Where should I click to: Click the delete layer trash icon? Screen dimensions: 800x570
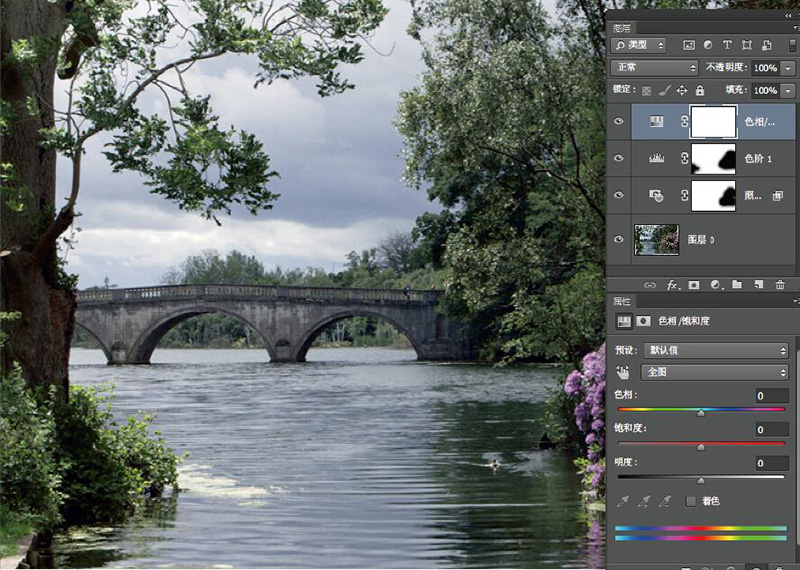coord(780,285)
